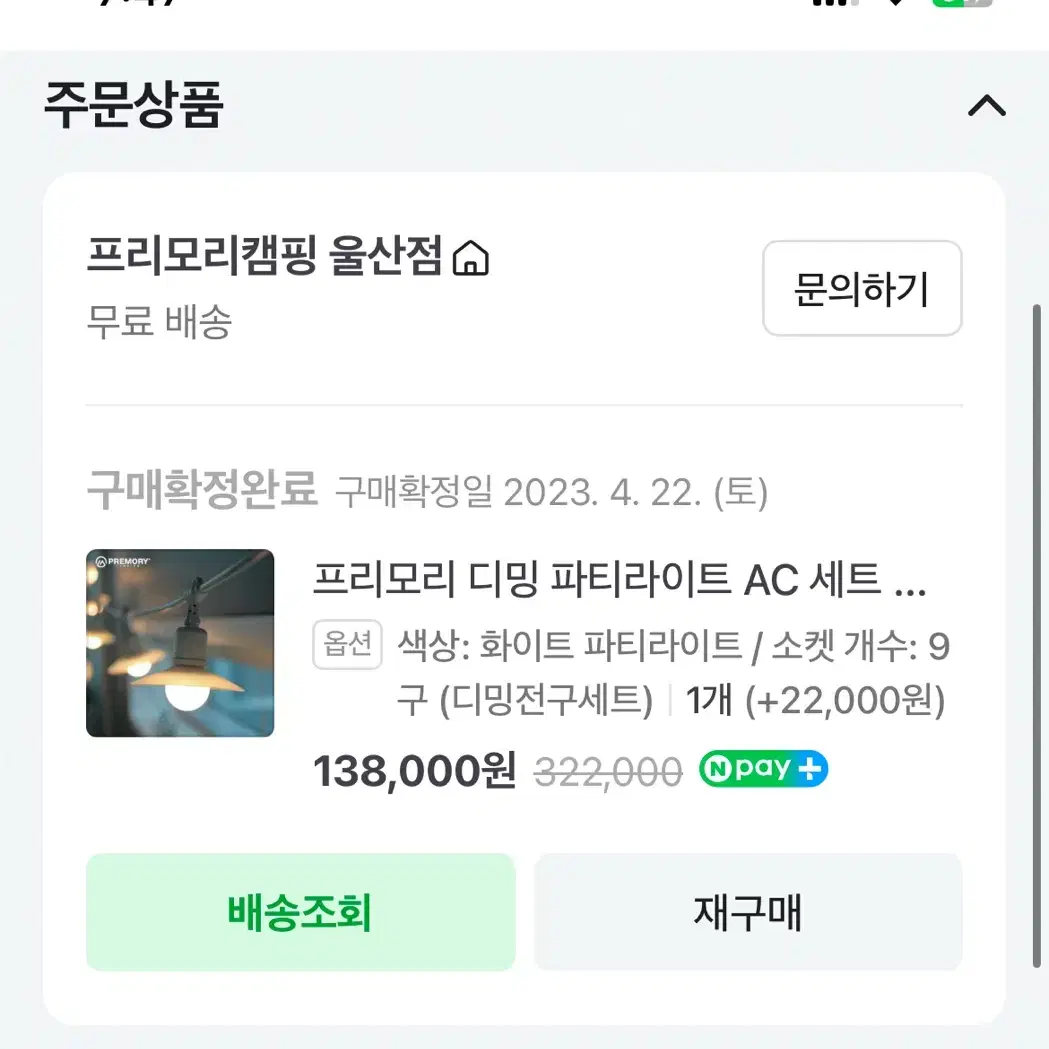Tap quantity text 1개 (+22,000원)
1049x1049 pixels.
pyautogui.click(x=816, y=700)
